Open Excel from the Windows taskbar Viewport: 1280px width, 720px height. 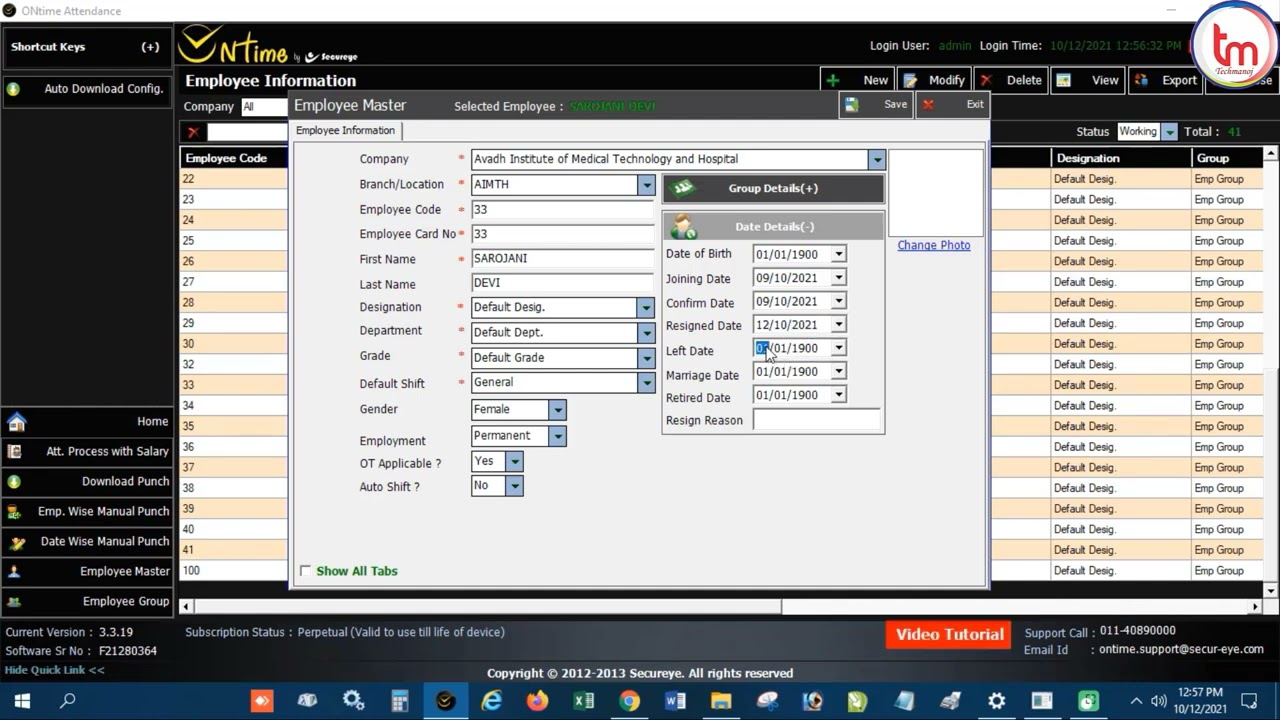(x=583, y=701)
